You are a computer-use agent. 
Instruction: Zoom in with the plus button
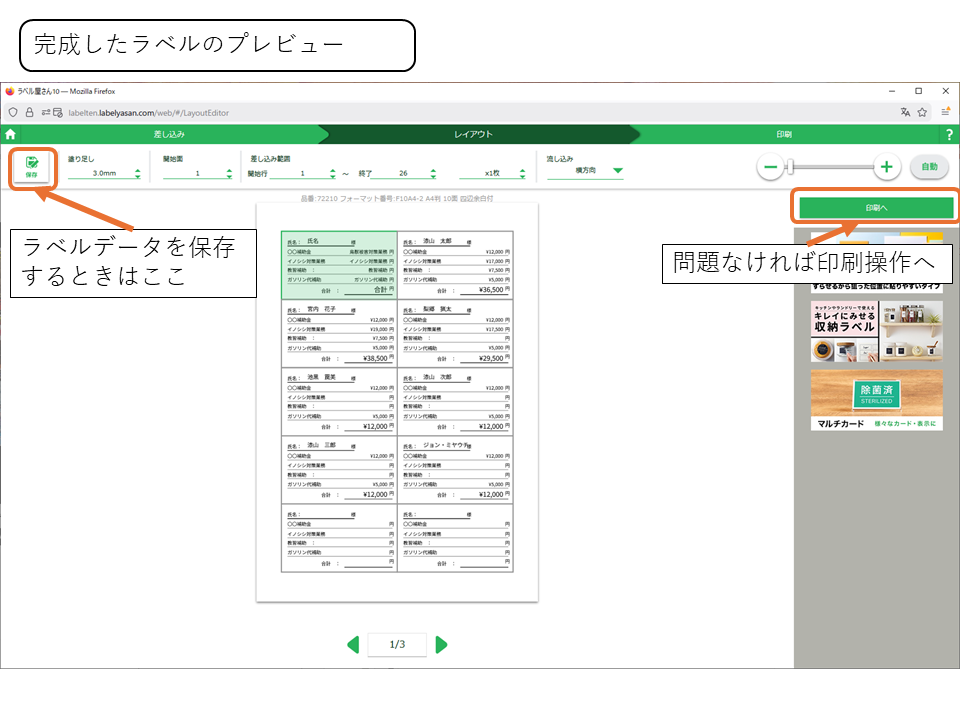tap(886, 167)
